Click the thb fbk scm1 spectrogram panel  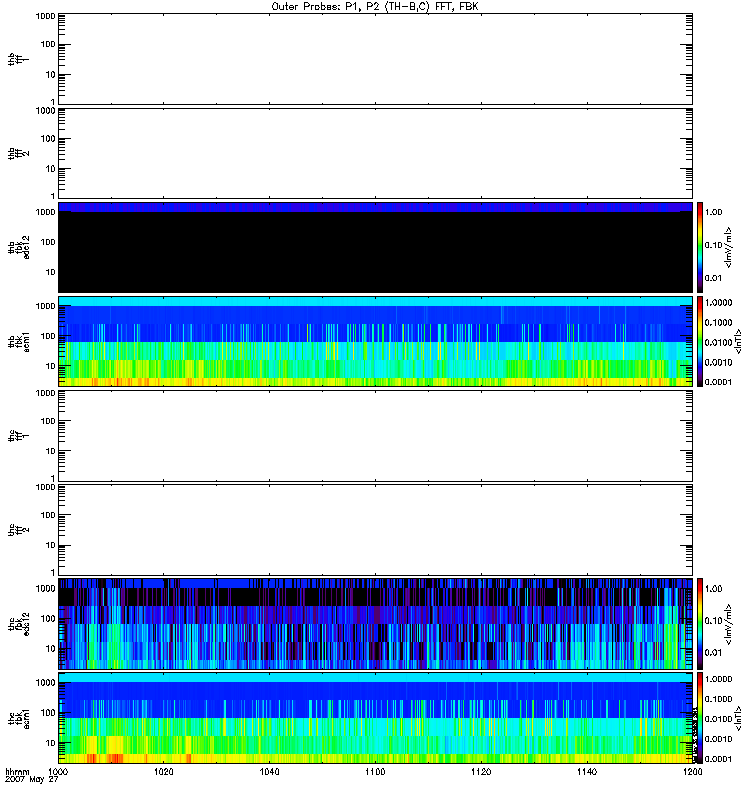pyautogui.click(x=375, y=341)
